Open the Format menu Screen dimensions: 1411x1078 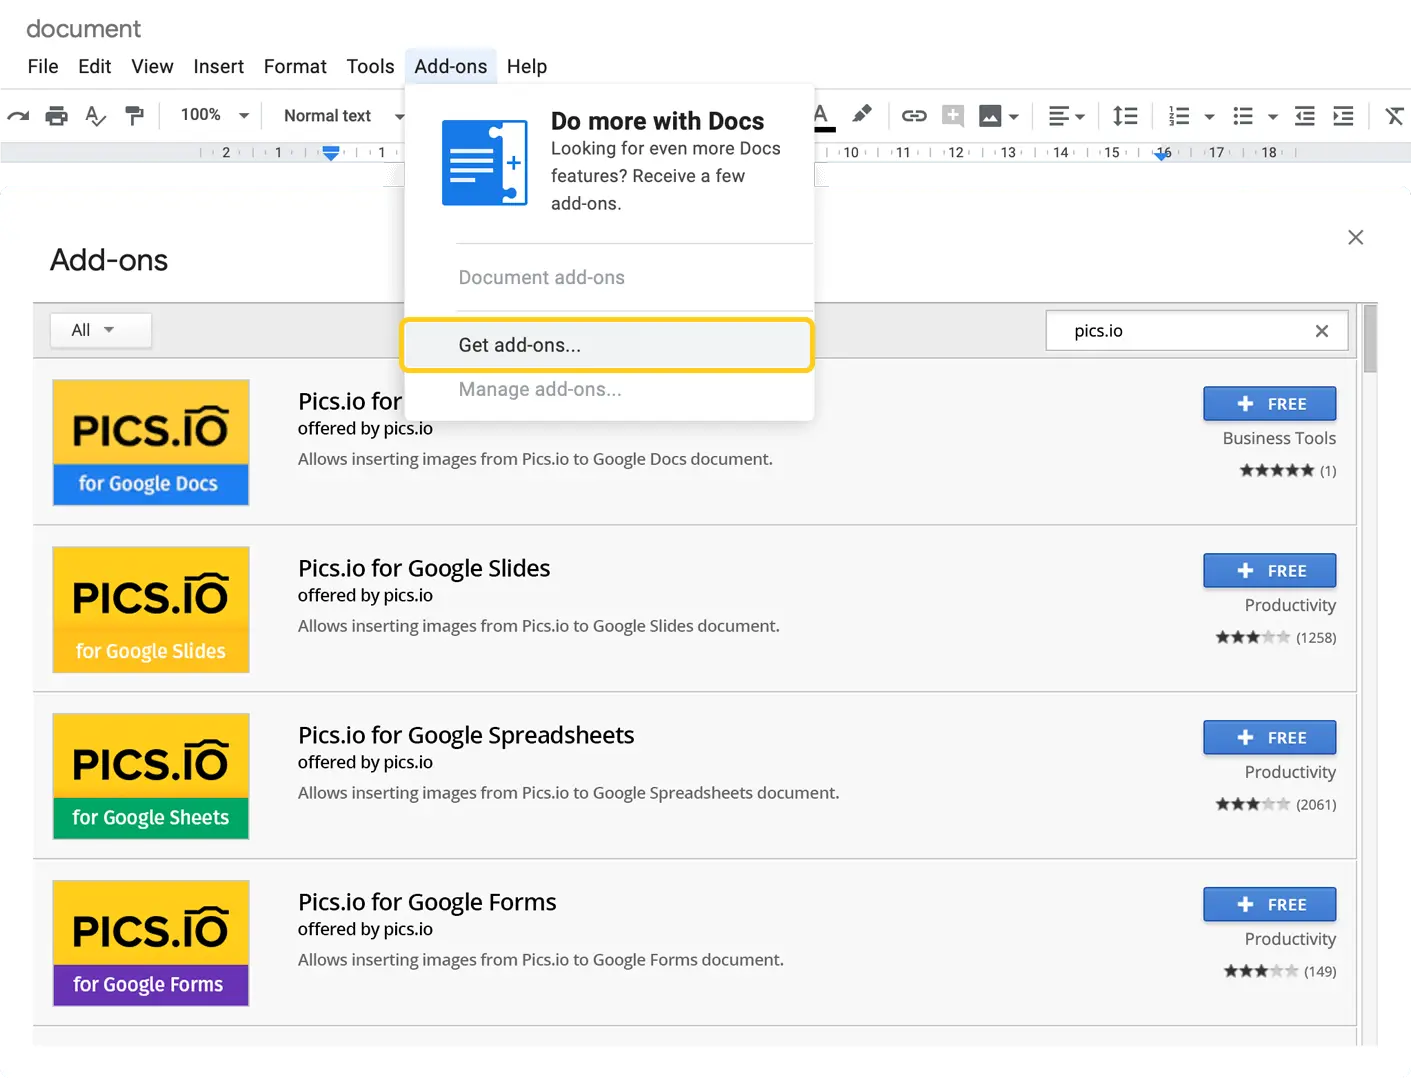[x=295, y=66]
